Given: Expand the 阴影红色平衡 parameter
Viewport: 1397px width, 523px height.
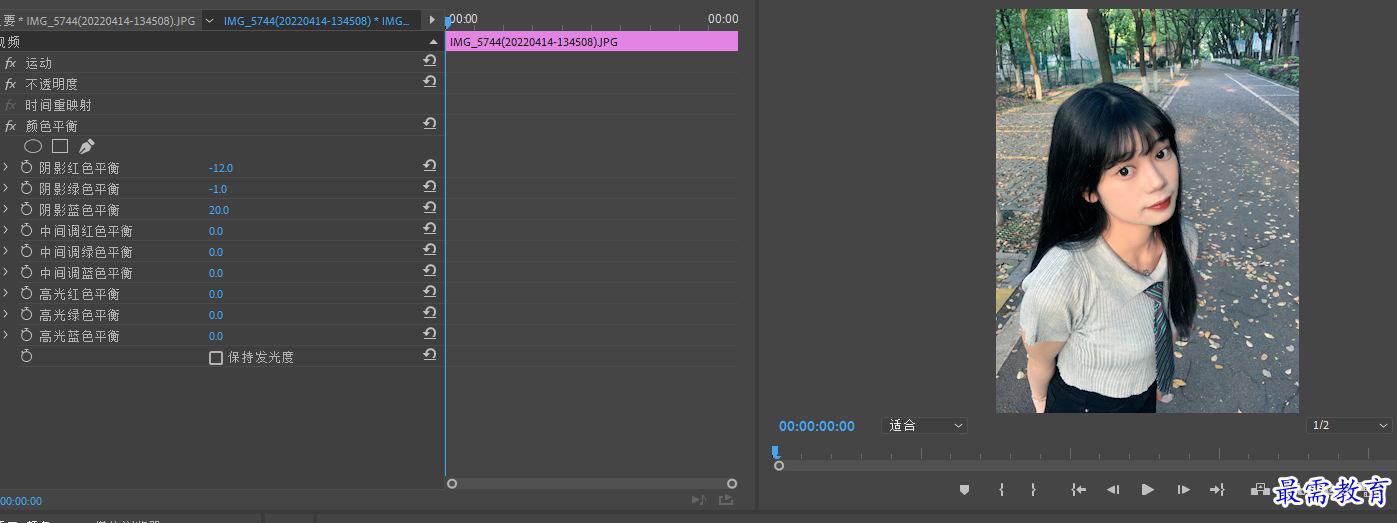Looking at the screenshot, I should point(6,168).
